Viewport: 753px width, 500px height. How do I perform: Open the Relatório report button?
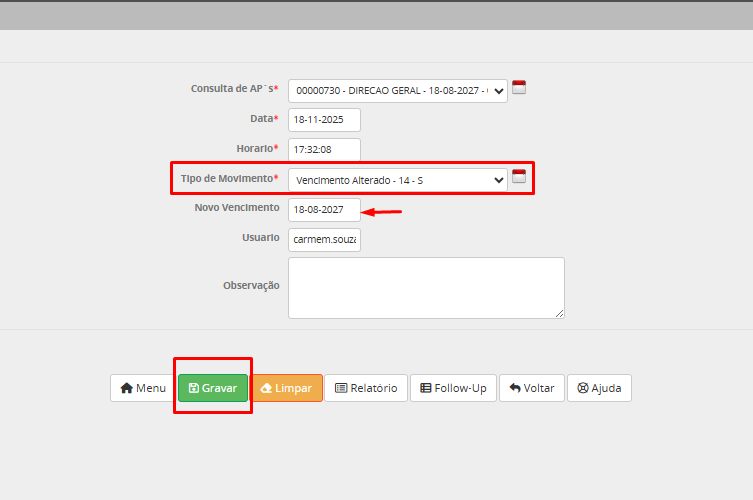[x=366, y=388]
